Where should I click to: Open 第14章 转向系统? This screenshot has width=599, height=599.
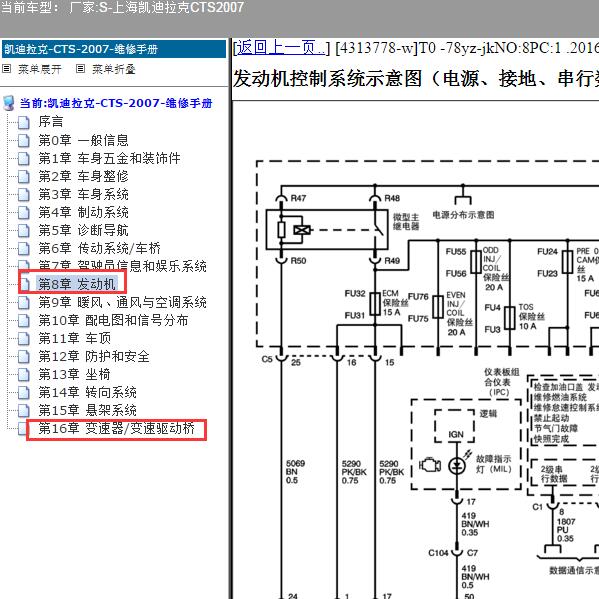pyautogui.click(x=87, y=392)
